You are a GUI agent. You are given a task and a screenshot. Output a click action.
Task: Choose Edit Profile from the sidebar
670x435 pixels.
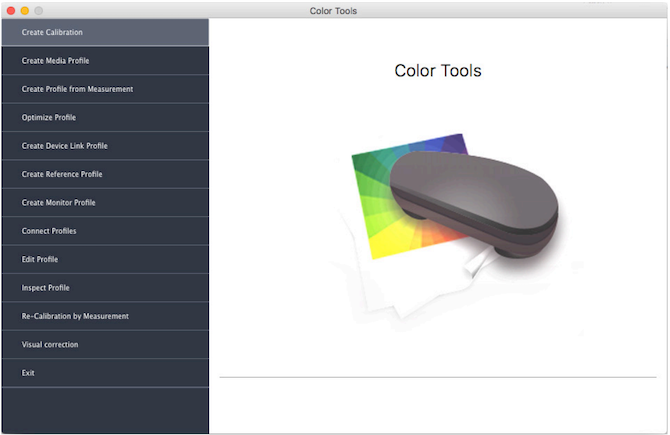[x=104, y=259]
